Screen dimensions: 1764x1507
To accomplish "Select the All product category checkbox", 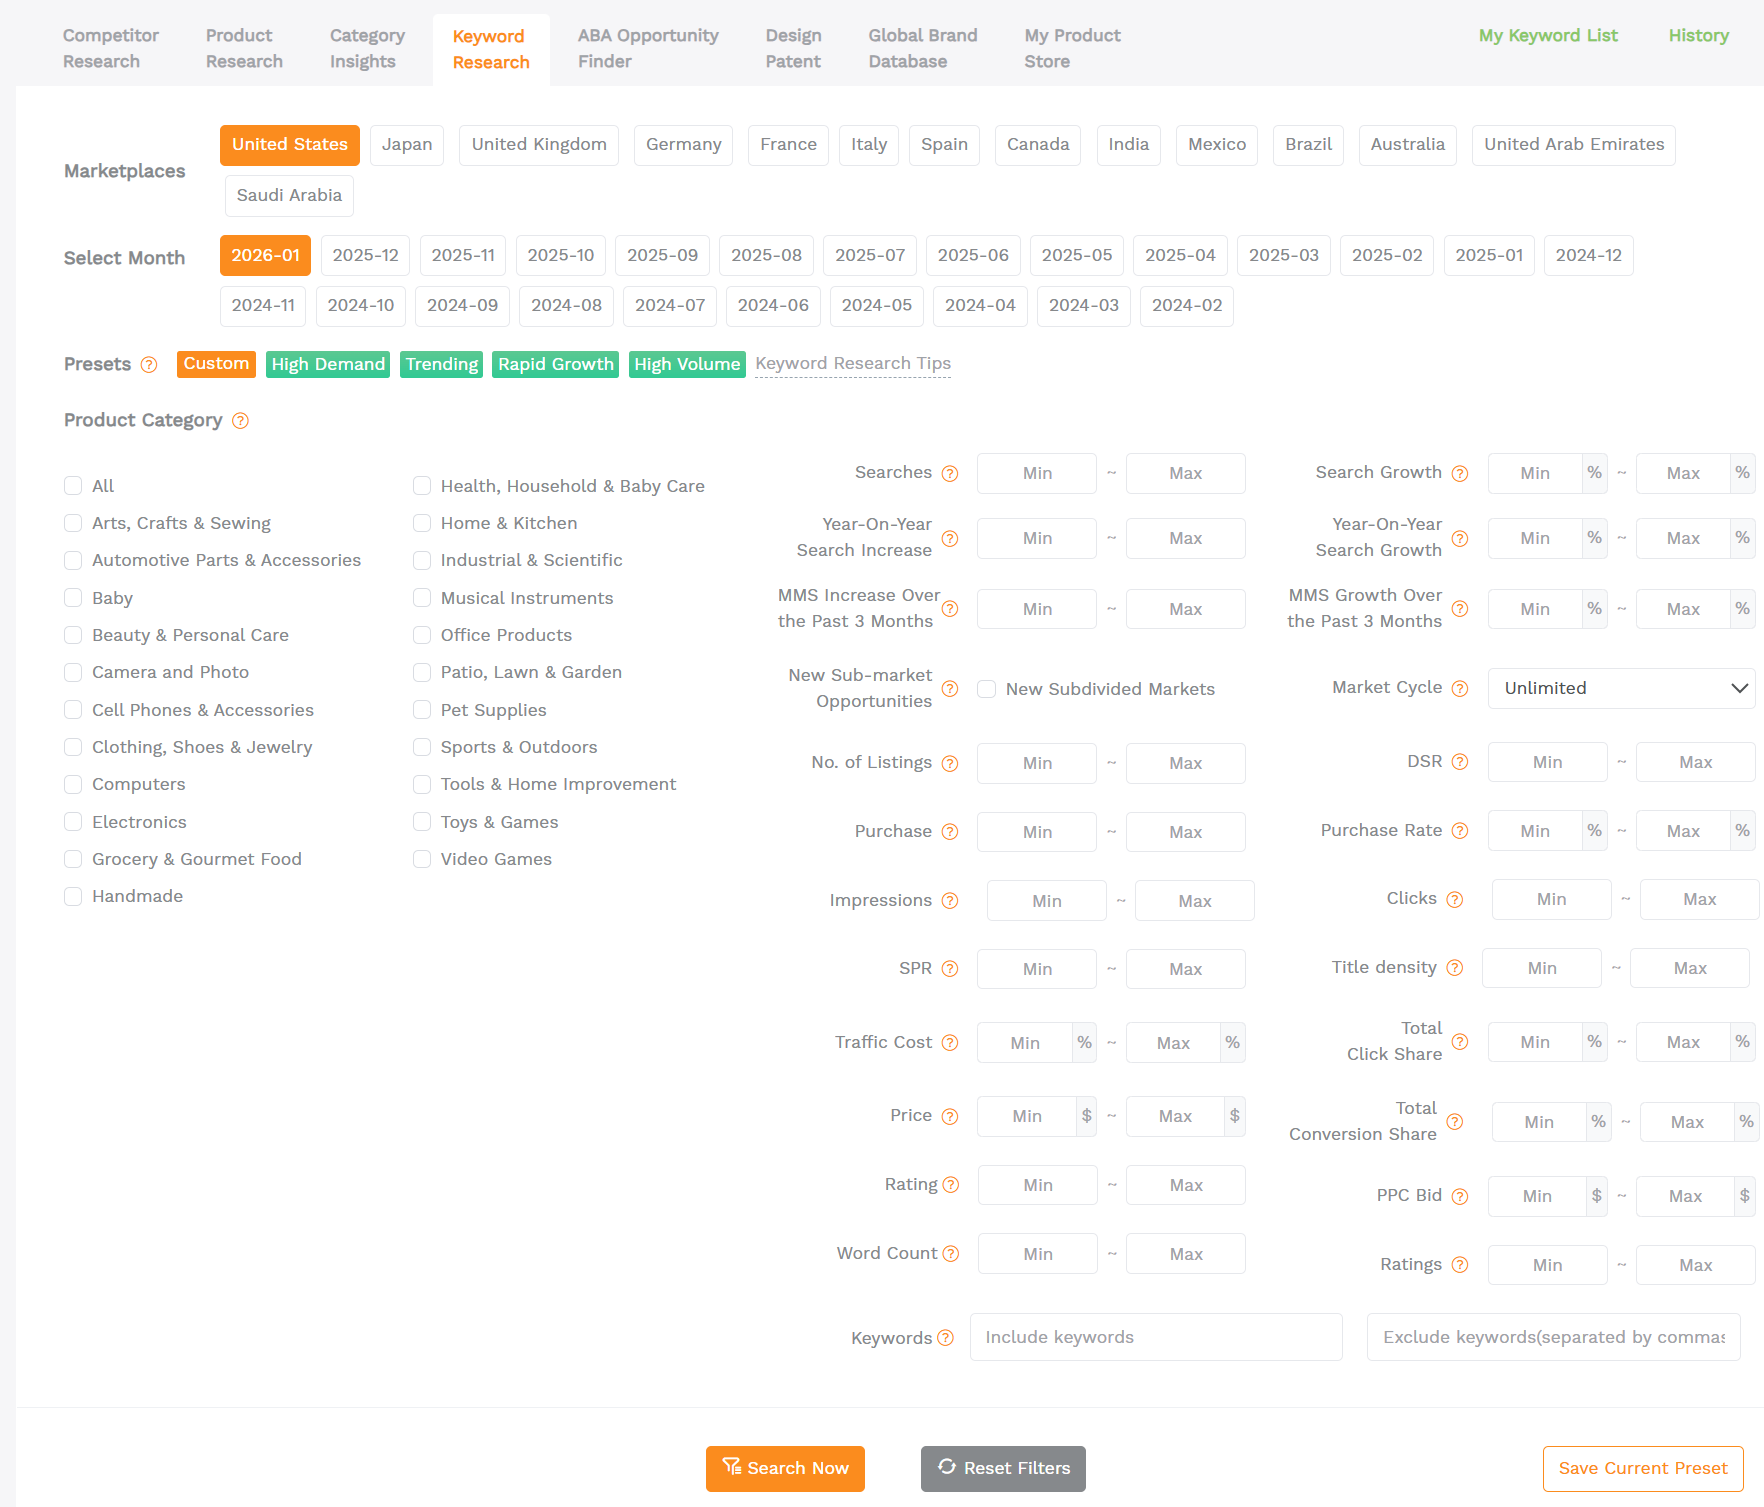I will tap(73, 485).
